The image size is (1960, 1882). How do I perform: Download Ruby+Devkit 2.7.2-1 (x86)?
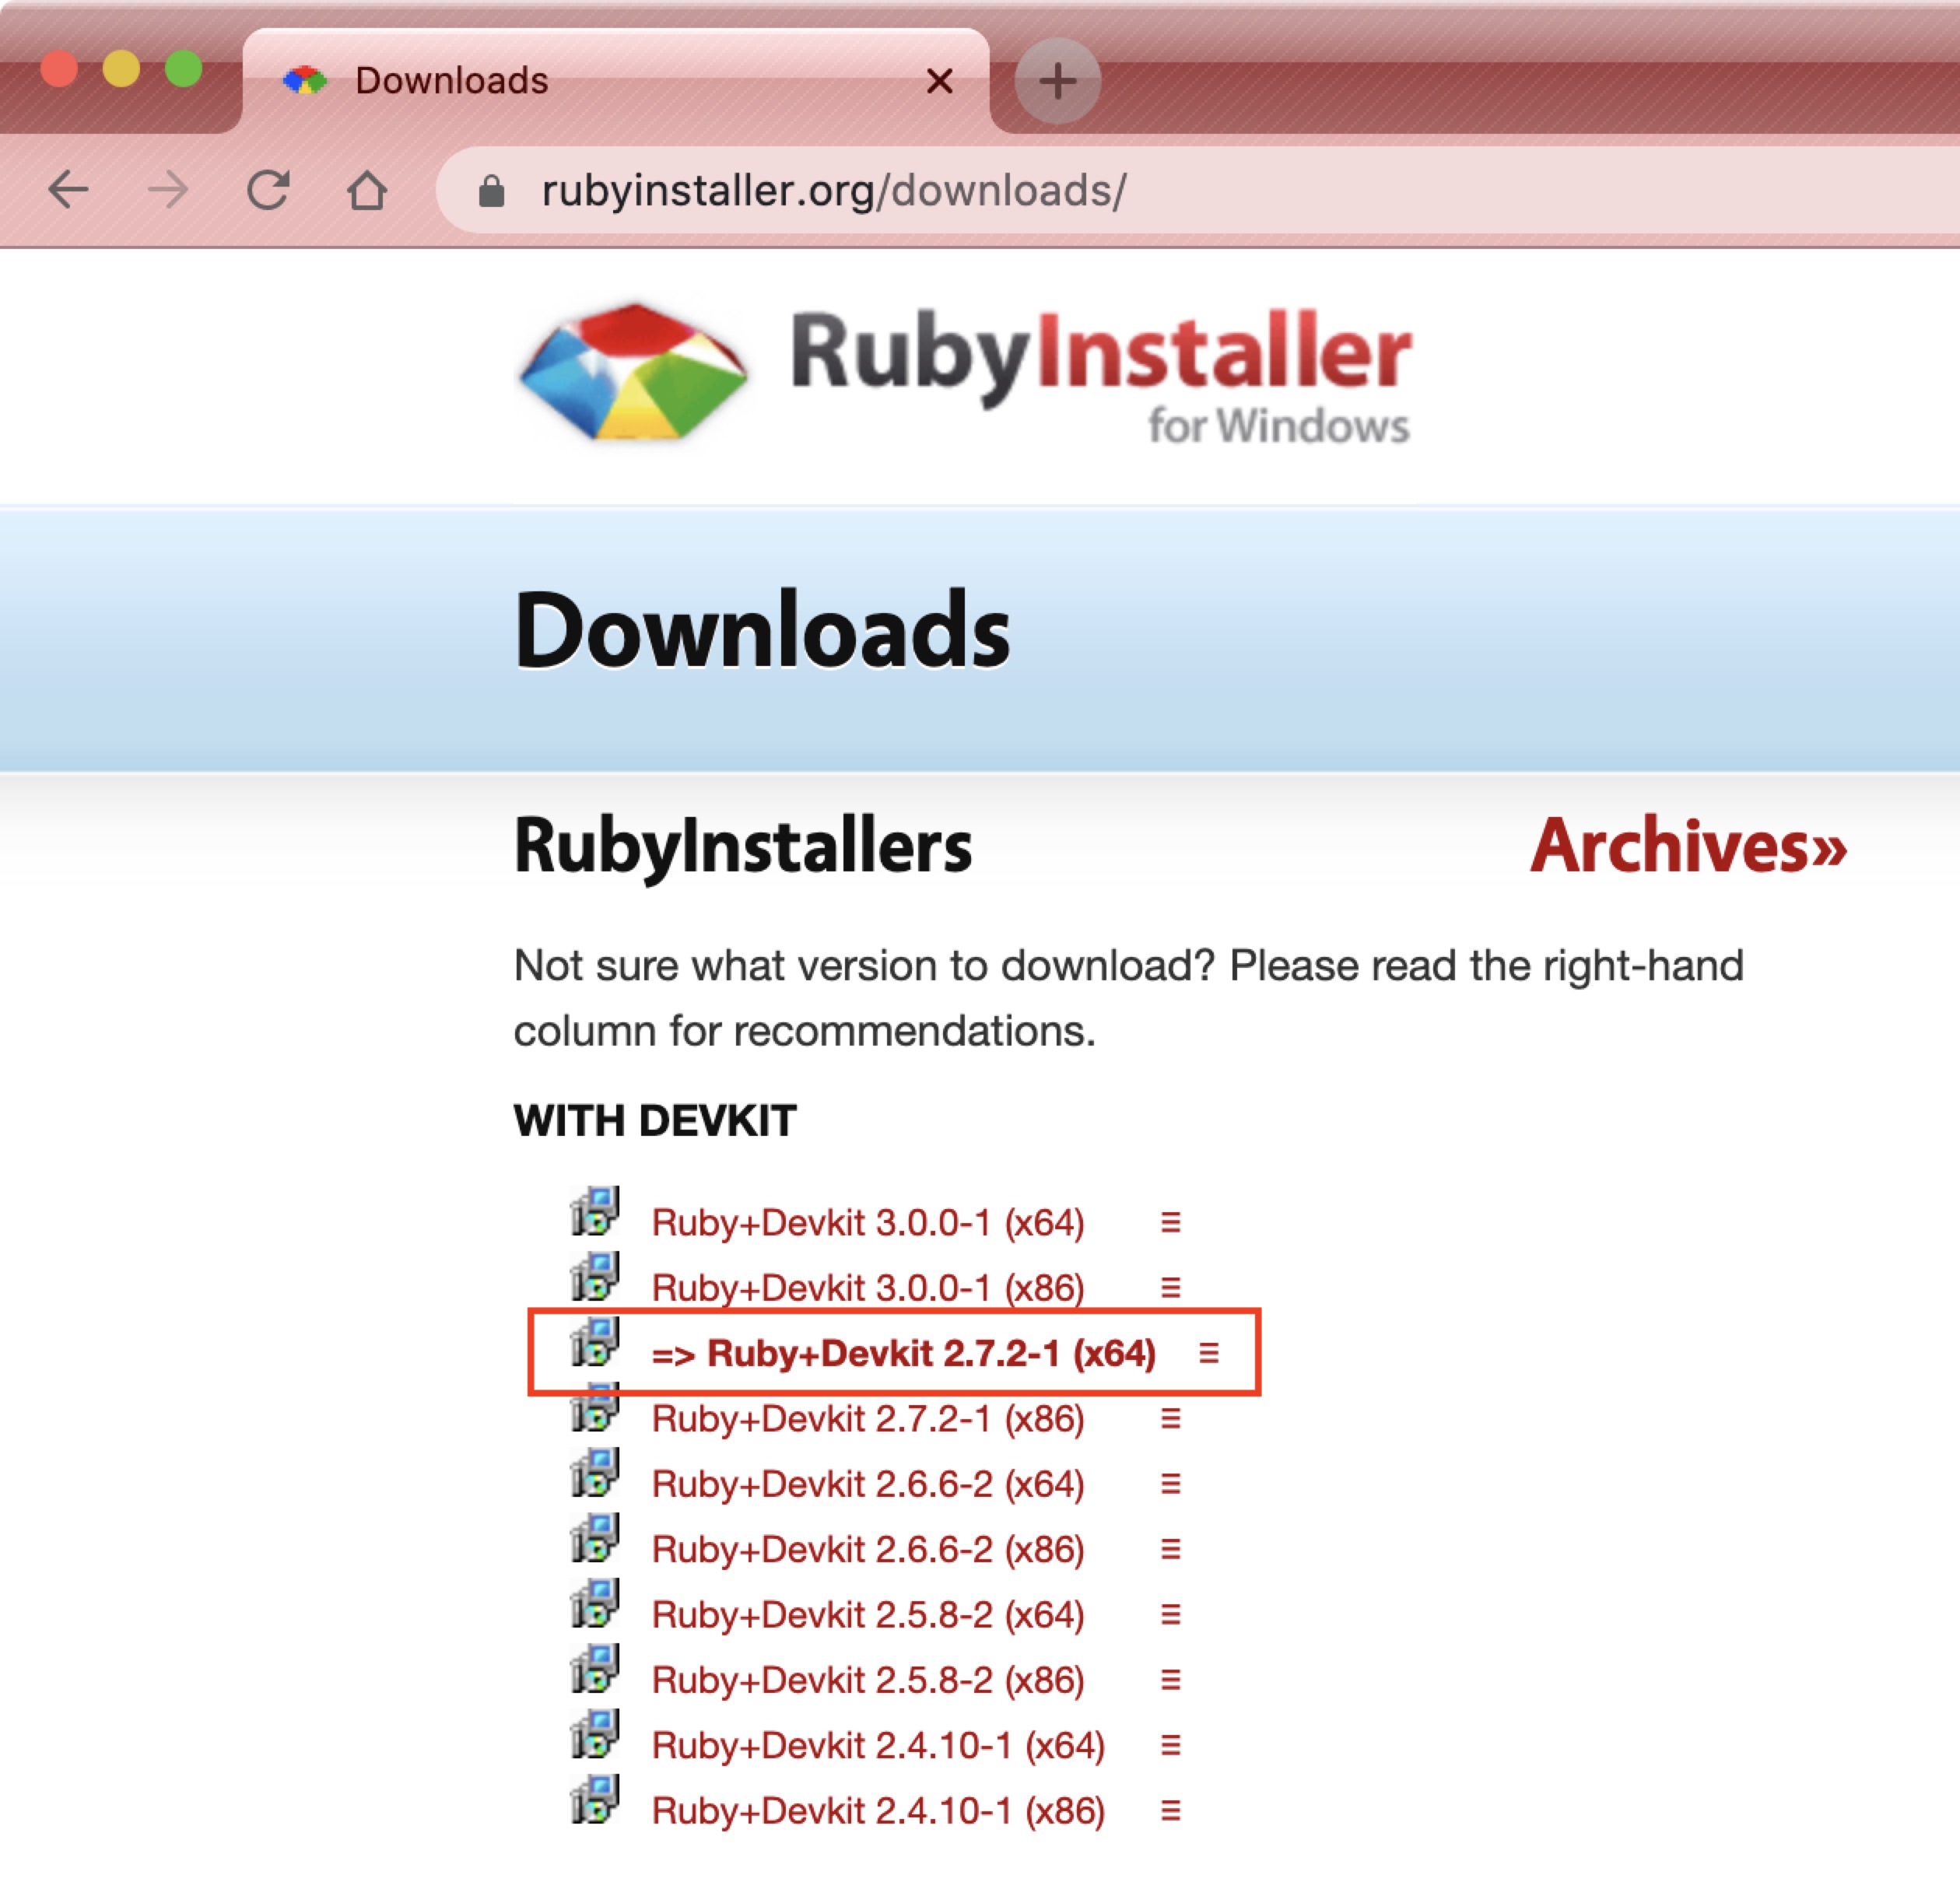pyautogui.click(x=868, y=1418)
